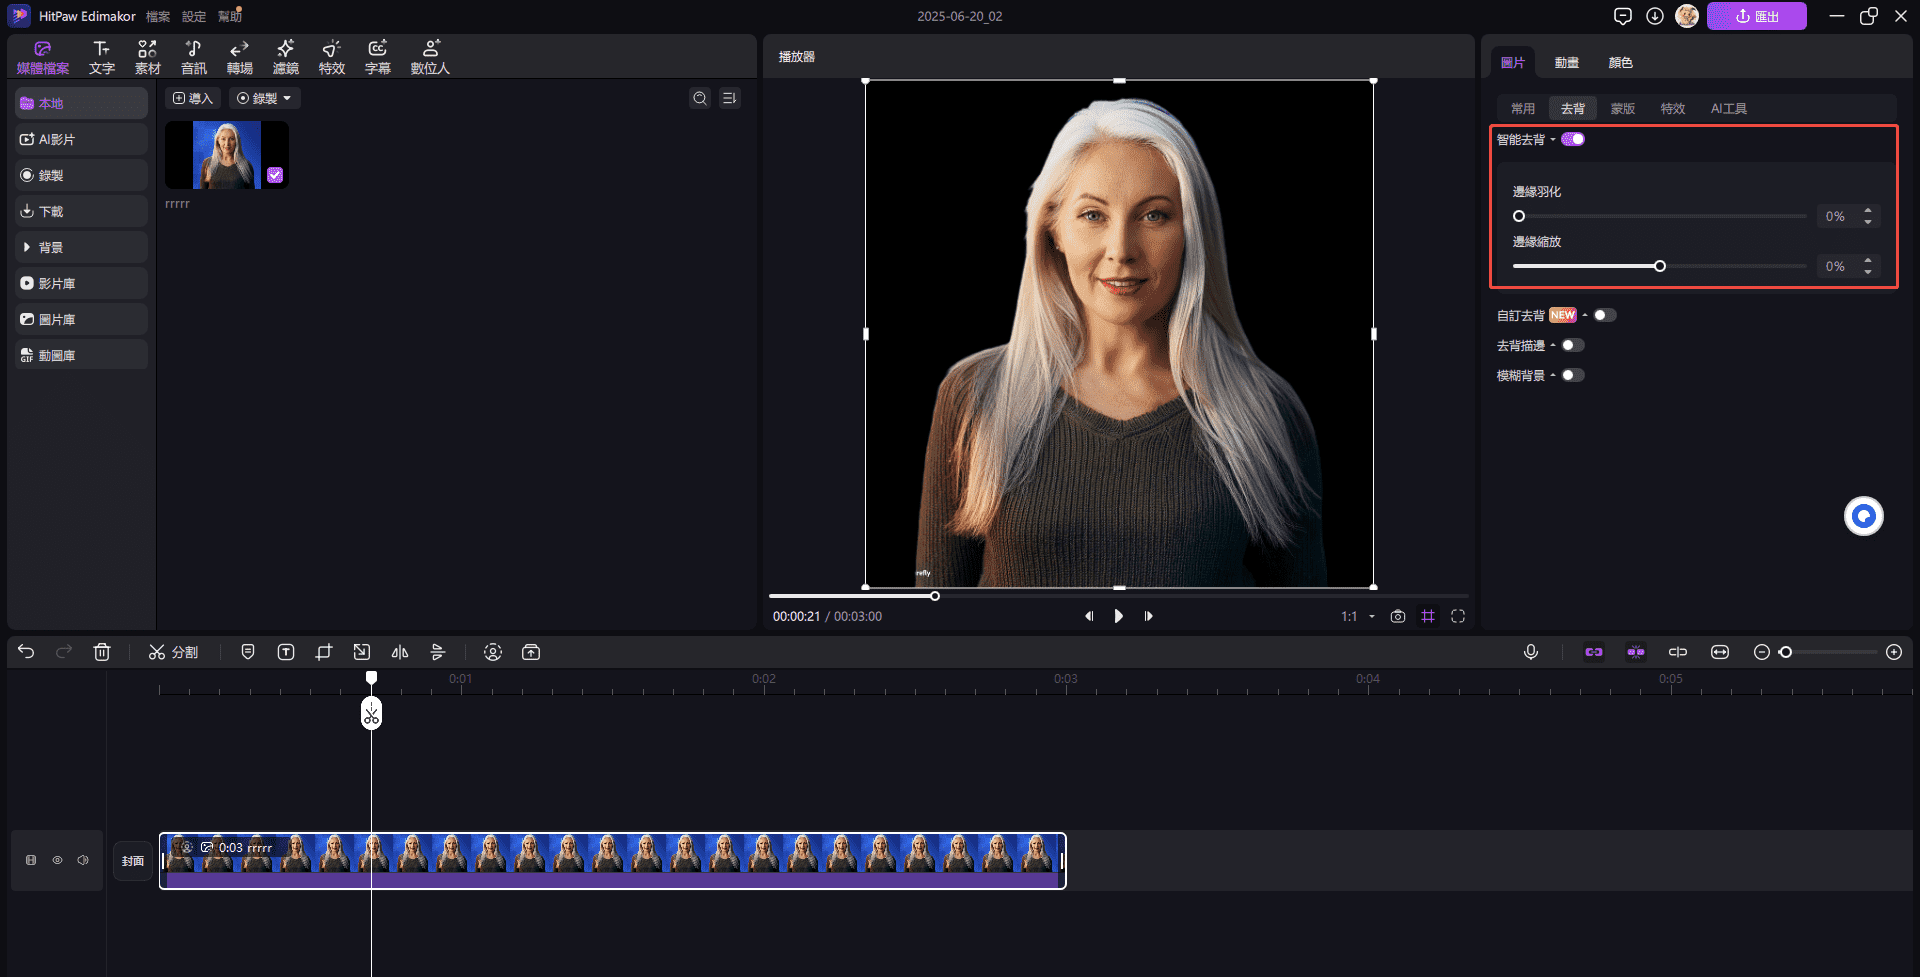Turn off the 智能去背 toggle

point(1574,139)
